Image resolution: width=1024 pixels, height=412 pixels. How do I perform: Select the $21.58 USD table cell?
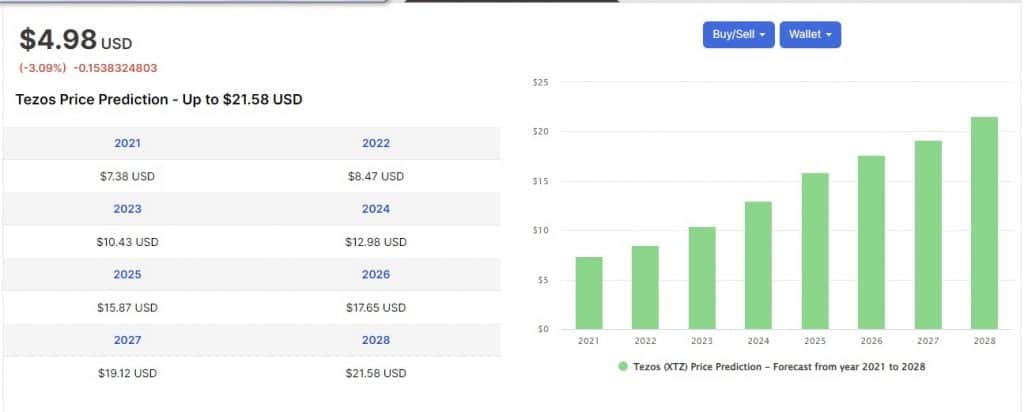(x=376, y=373)
